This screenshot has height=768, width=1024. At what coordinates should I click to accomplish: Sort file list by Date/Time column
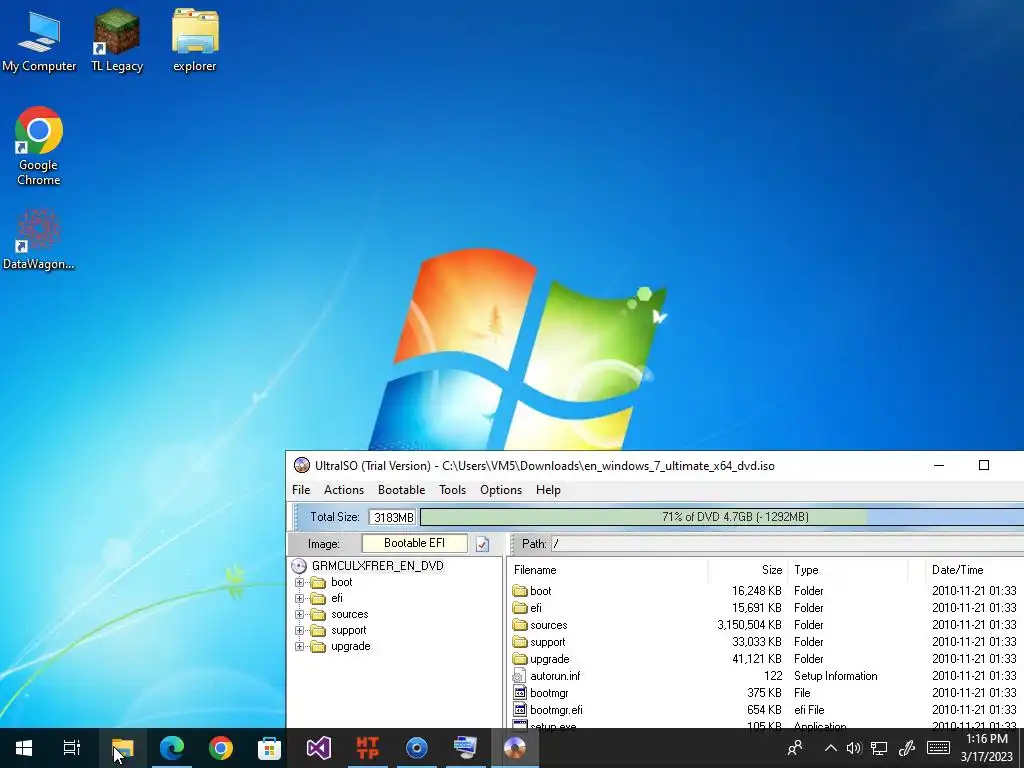[974, 570]
